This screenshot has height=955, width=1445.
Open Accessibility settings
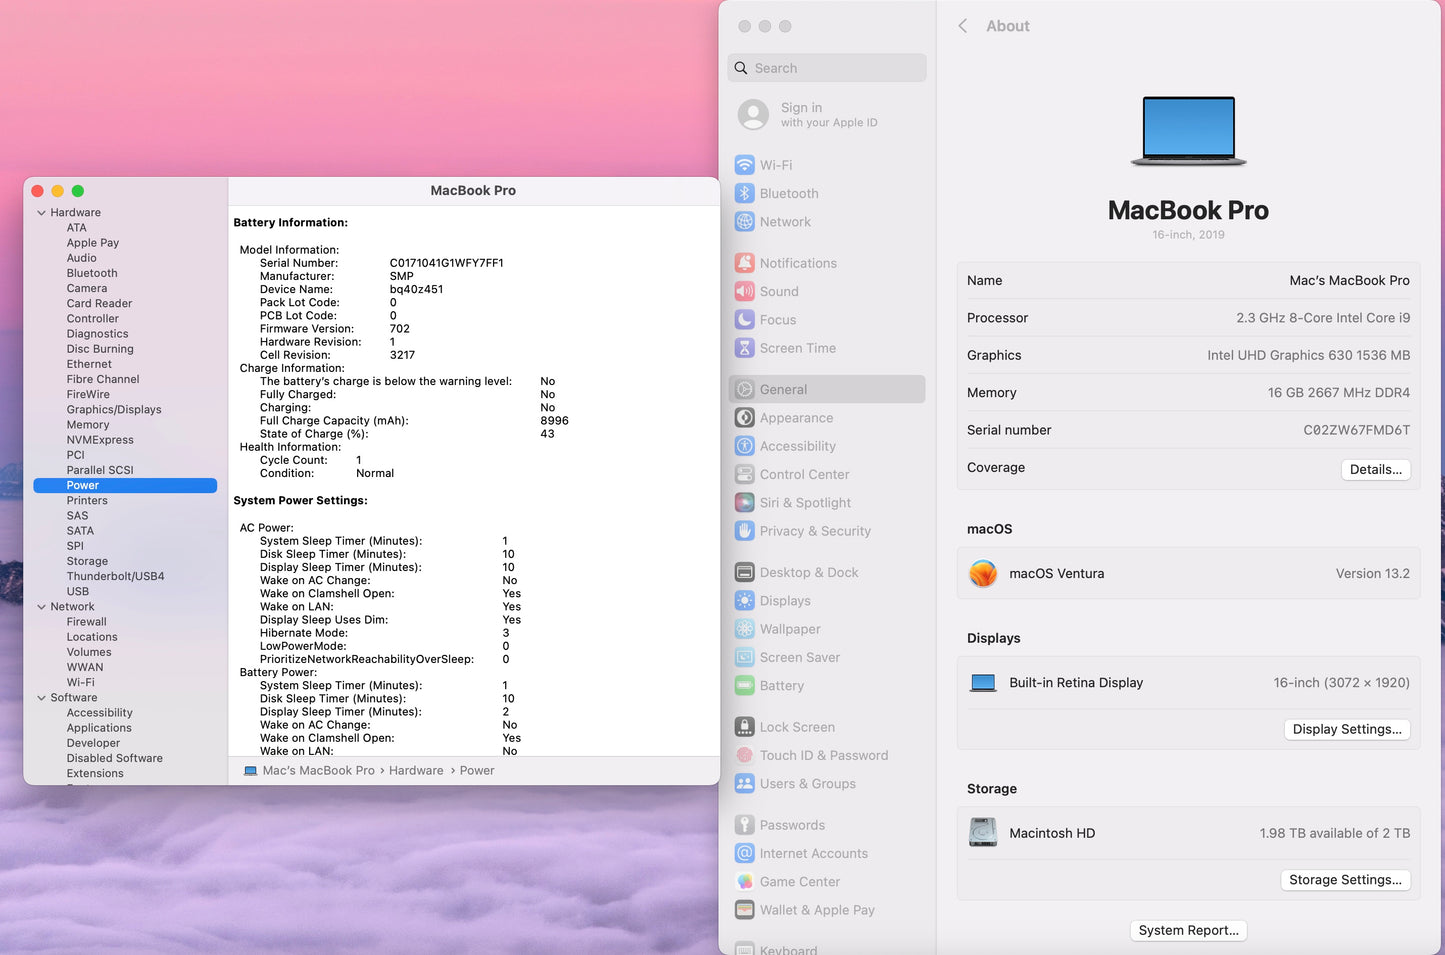coord(798,445)
